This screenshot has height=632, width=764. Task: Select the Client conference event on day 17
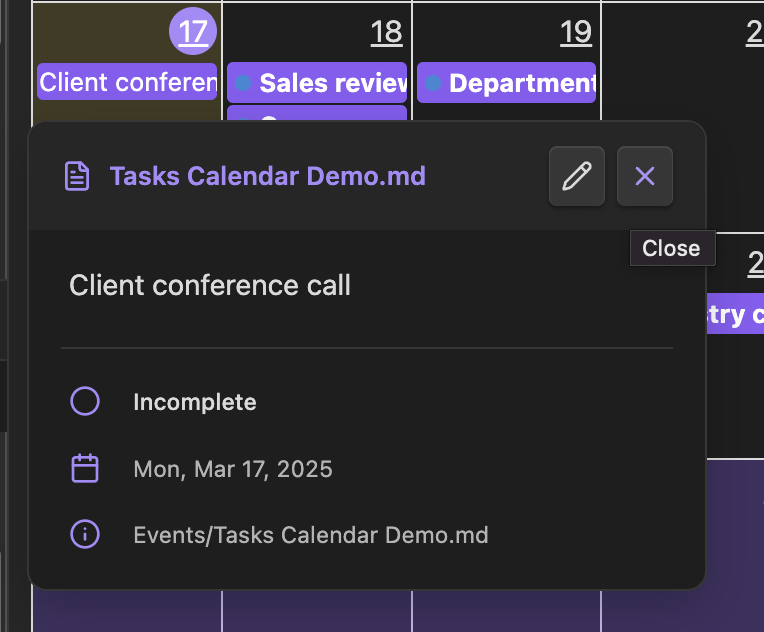(127, 82)
